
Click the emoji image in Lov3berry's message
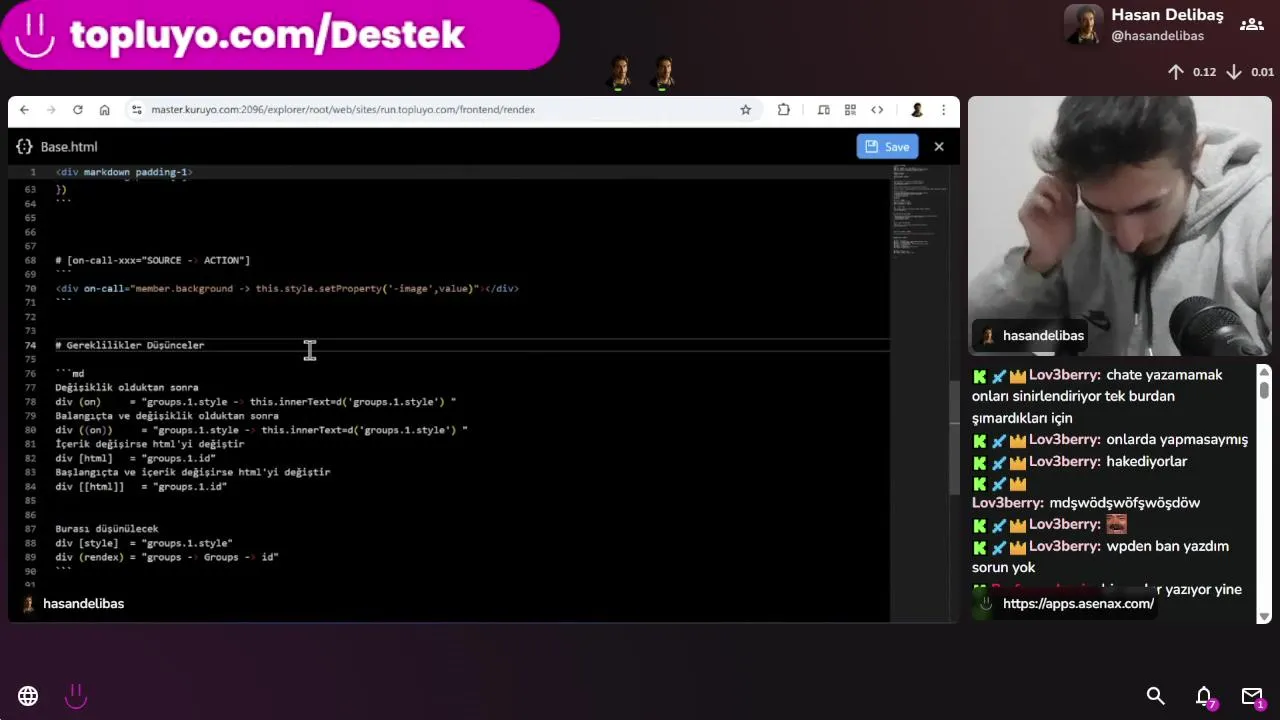[1116, 525]
